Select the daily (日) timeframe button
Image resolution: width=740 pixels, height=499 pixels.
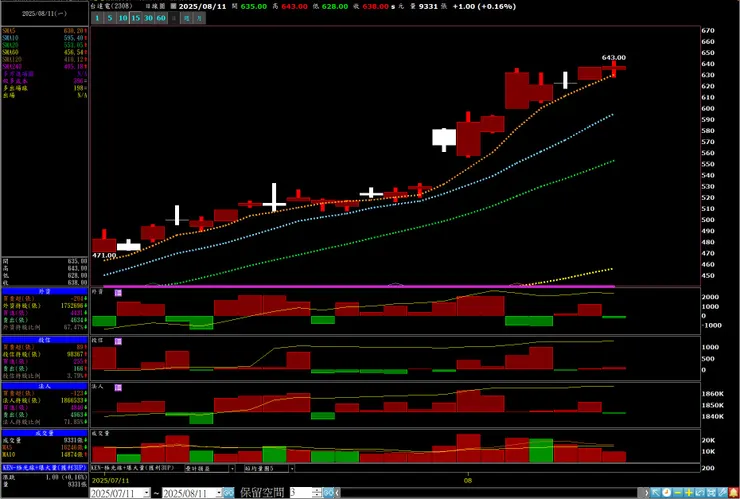174,18
